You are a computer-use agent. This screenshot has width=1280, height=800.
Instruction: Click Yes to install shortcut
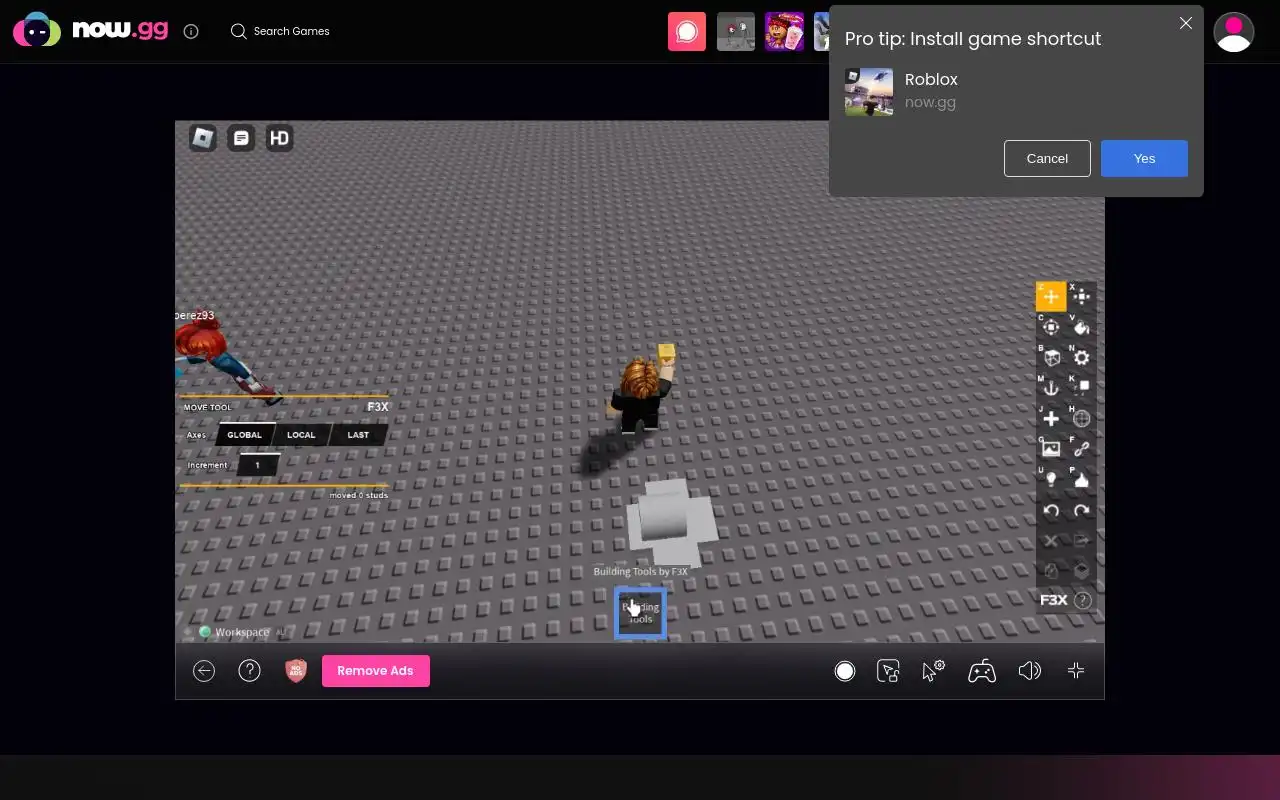coord(1144,158)
